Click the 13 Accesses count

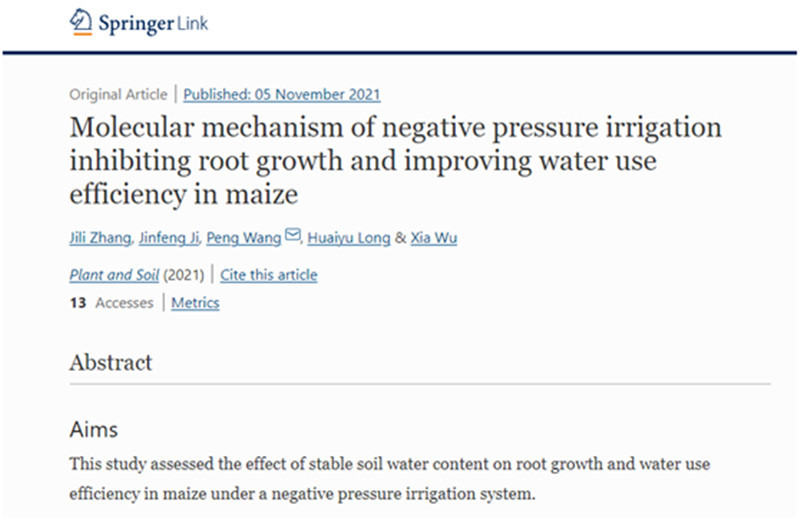111,303
